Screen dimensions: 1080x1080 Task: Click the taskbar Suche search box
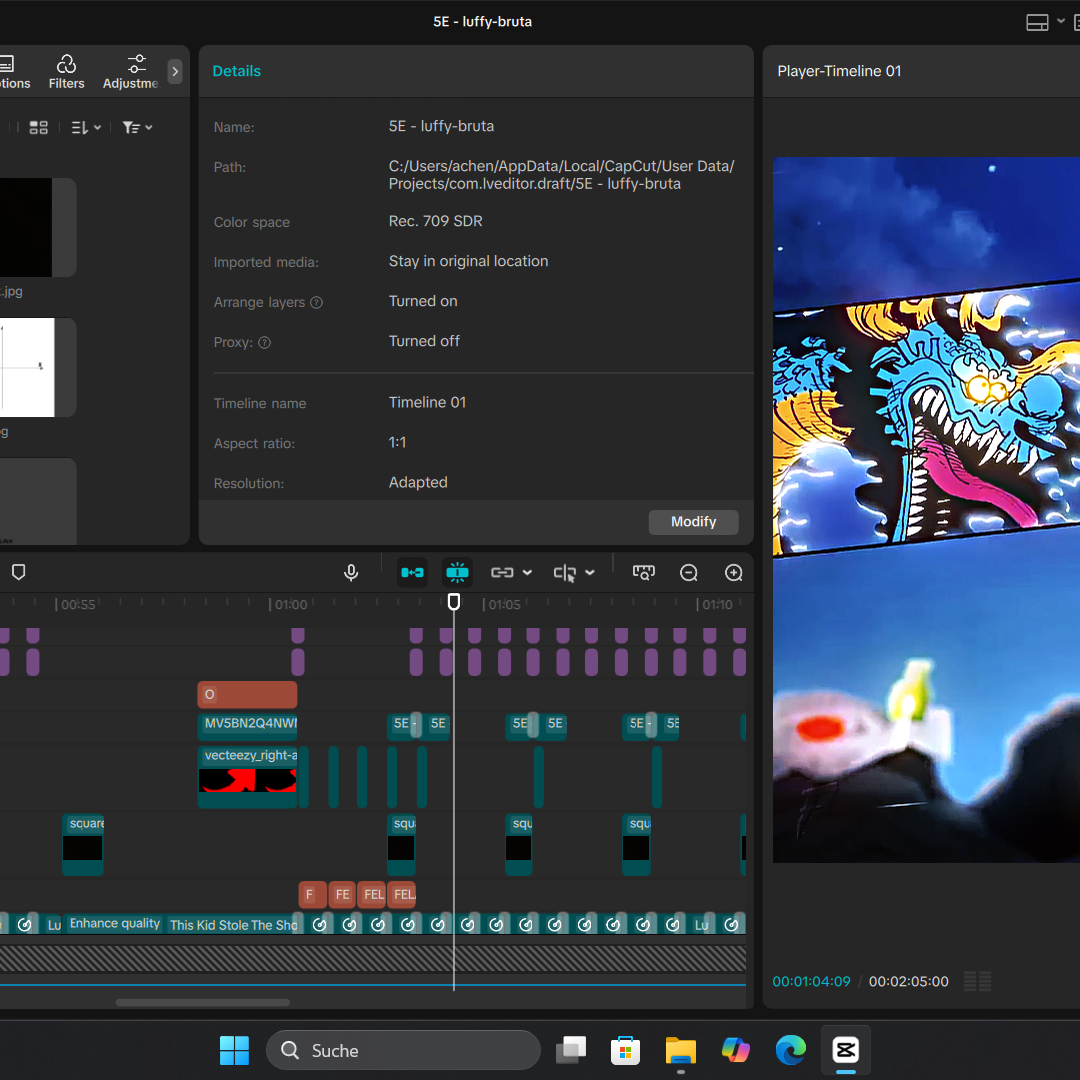pyautogui.click(x=403, y=1050)
